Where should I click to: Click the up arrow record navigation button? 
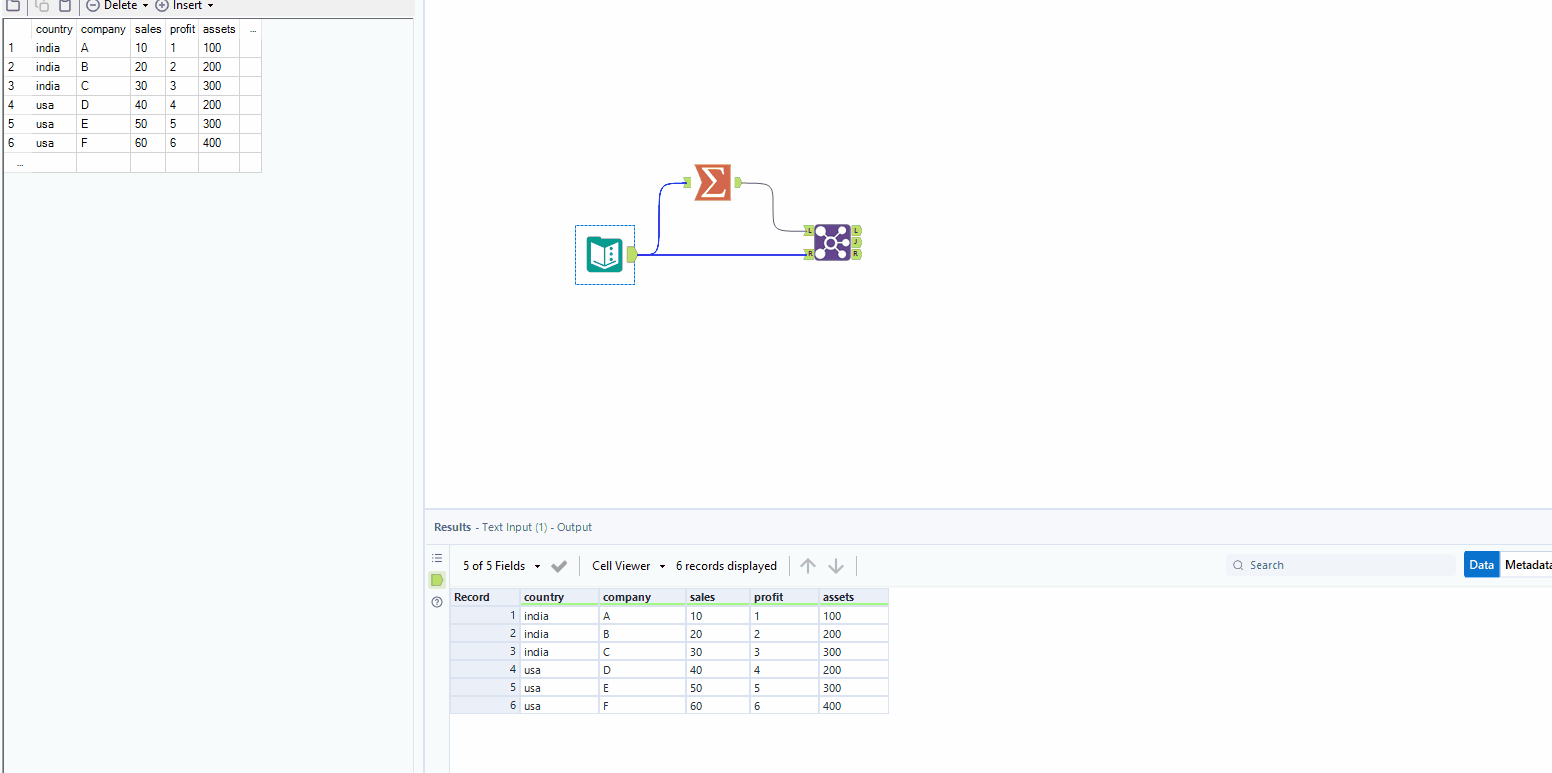(808, 565)
